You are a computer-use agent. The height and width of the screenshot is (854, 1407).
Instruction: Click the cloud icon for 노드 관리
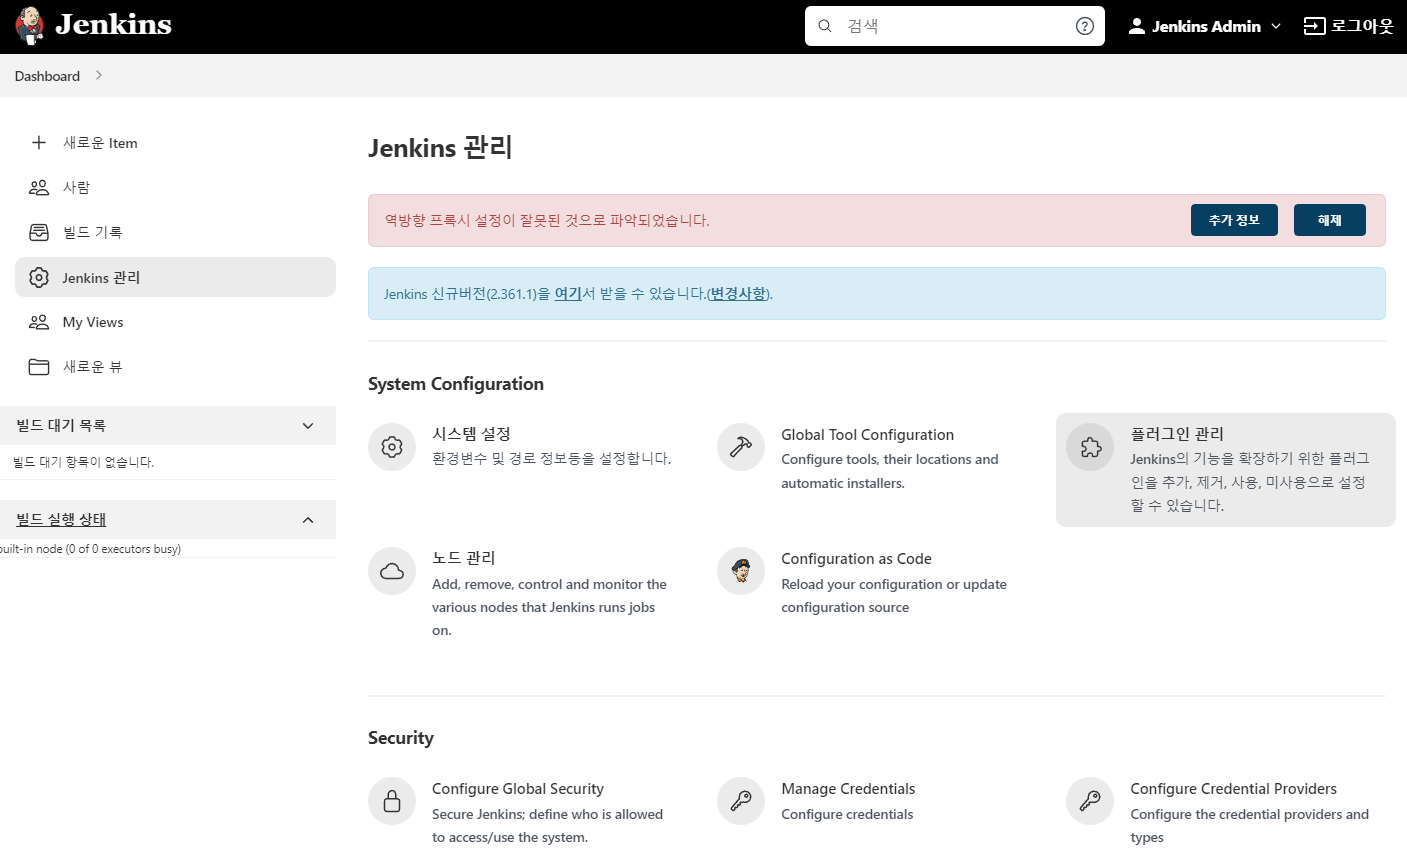tap(392, 571)
